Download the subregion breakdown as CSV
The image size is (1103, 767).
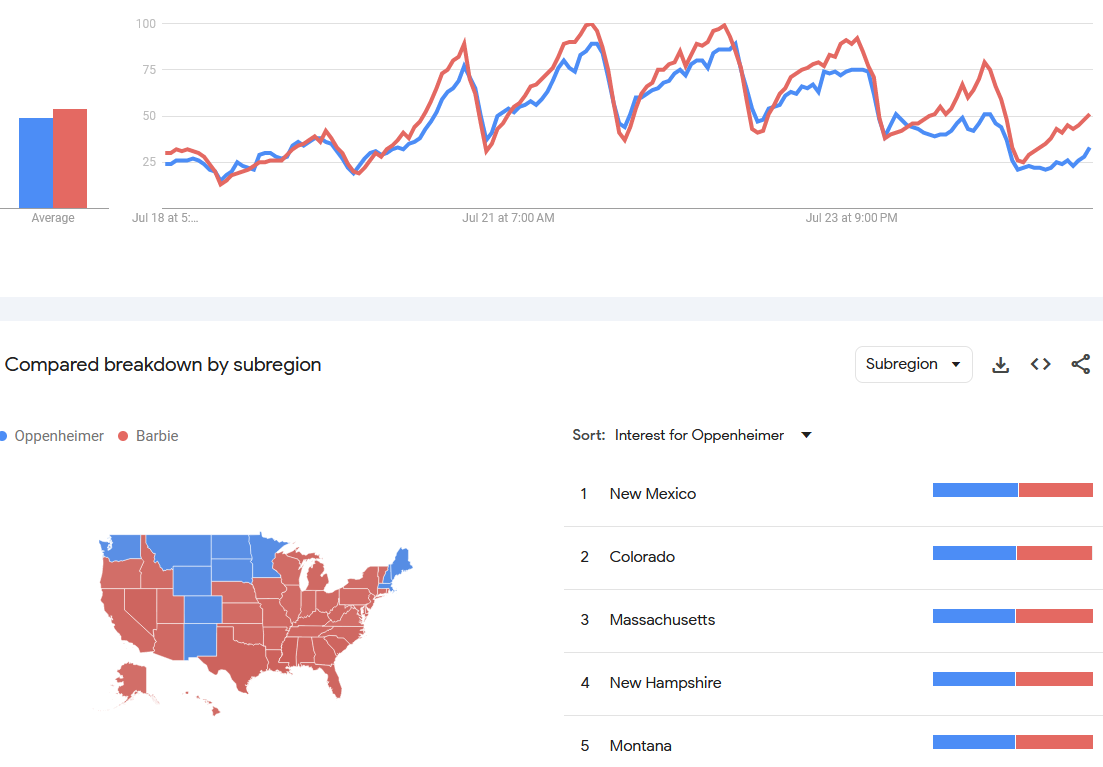coord(1000,365)
